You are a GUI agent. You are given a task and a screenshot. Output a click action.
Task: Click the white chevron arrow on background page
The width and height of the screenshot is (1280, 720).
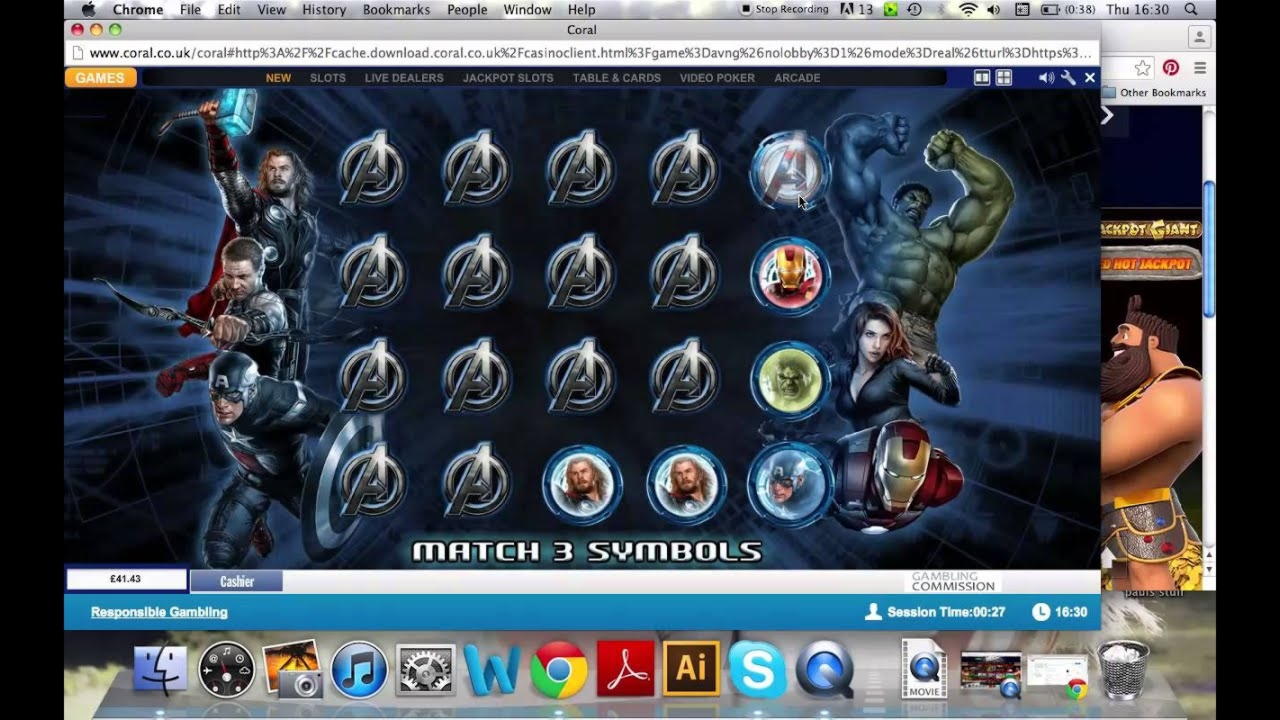coord(1108,115)
